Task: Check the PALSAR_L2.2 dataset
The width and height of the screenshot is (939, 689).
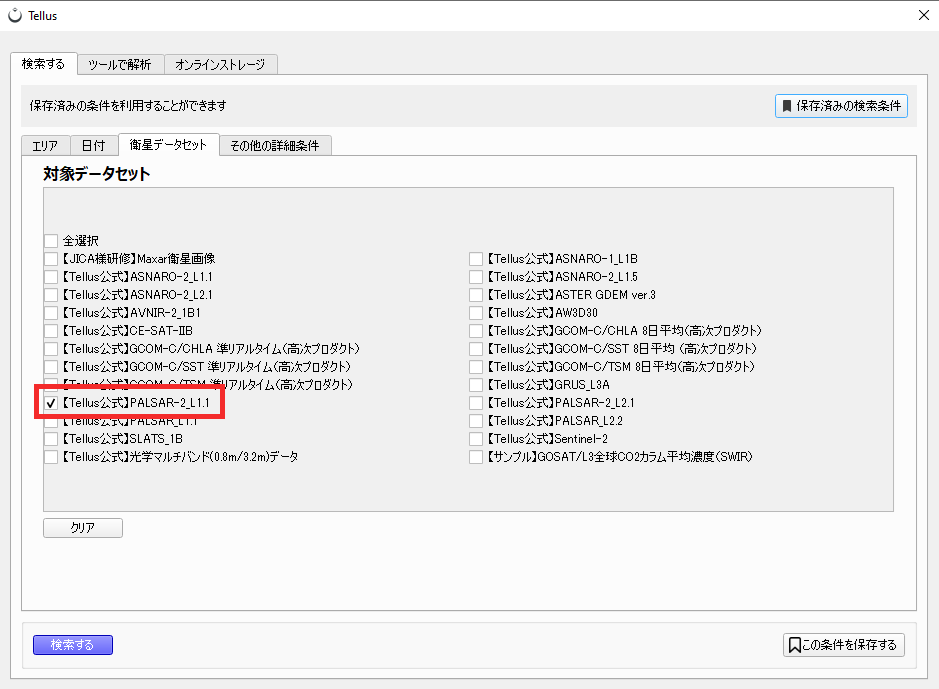Action: (x=475, y=421)
